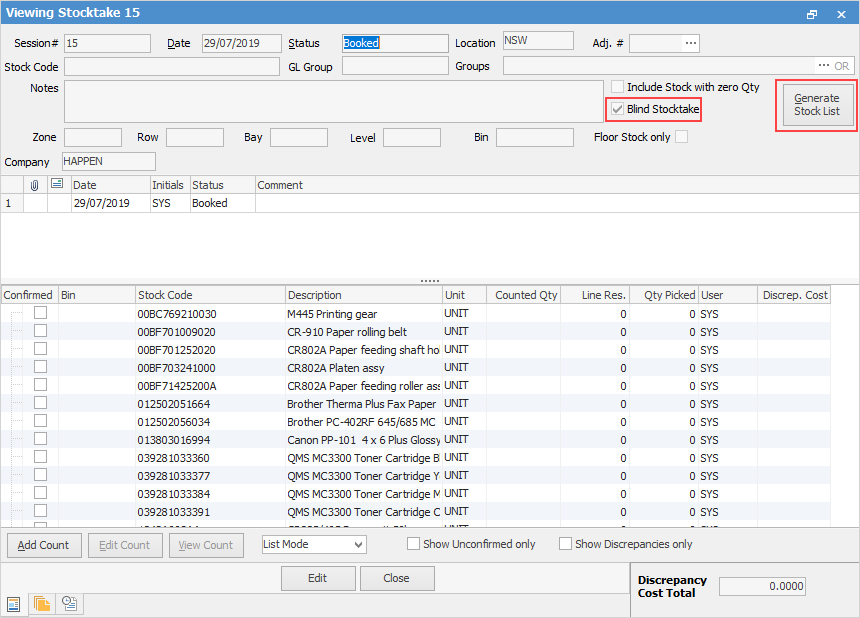This screenshot has width=860, height=618.
Task: Click the ellipsis button in Adj. # field
Action: pyautogui.click(x=690, y=43)
